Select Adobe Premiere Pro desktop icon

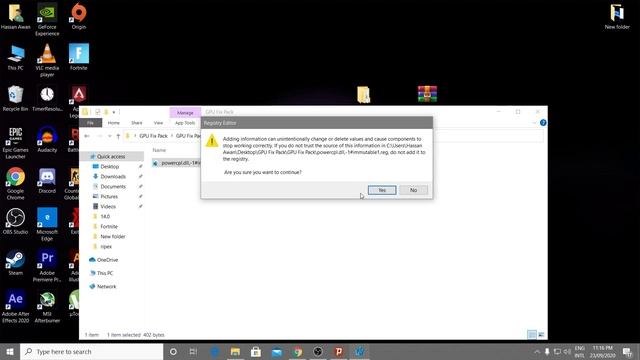[47, 266]
